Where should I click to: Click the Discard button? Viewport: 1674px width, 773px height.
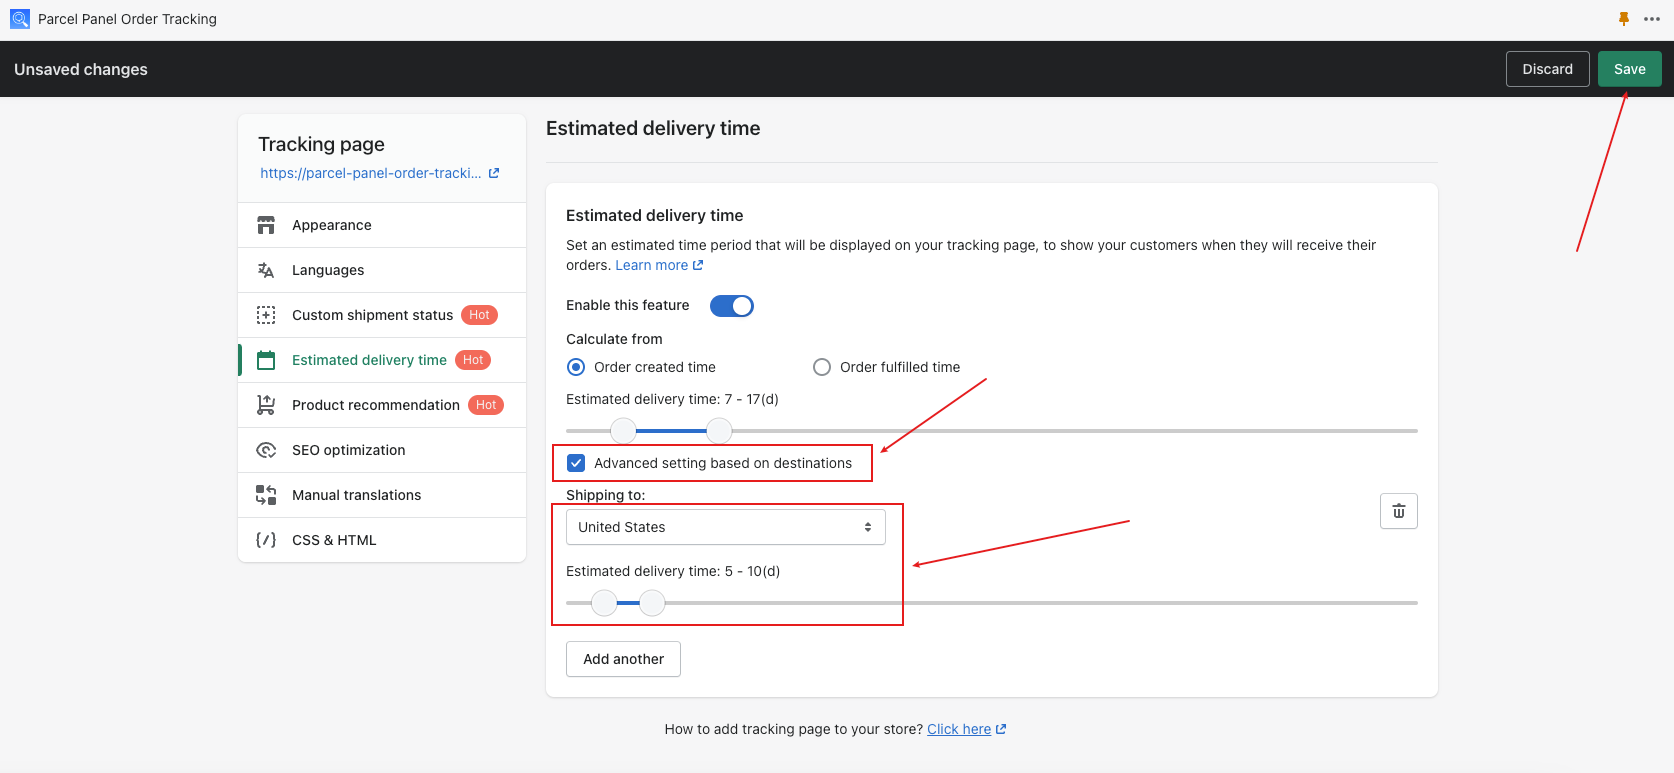pyautogui.click(x=1548, y=69)
